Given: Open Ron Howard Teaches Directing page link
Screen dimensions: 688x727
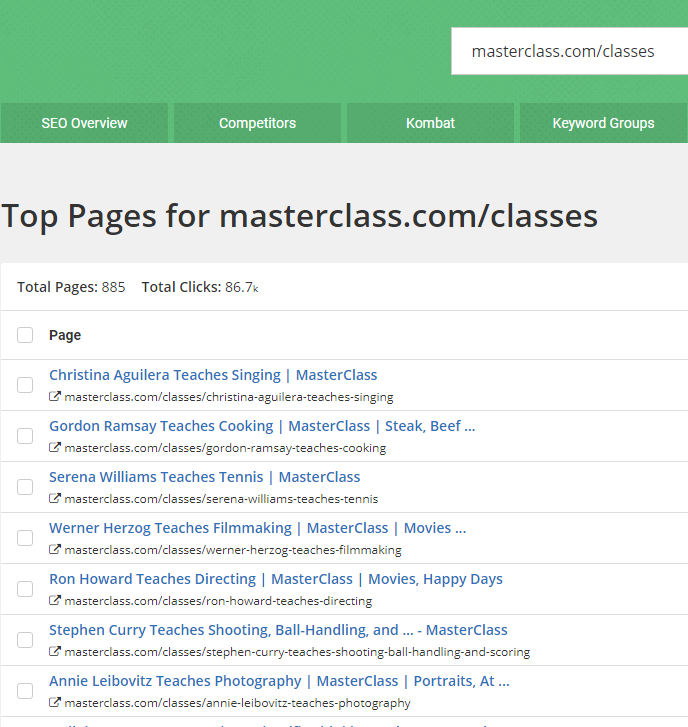Looking at the screenshot, I should pyautogui.click(x=276, y=579).
